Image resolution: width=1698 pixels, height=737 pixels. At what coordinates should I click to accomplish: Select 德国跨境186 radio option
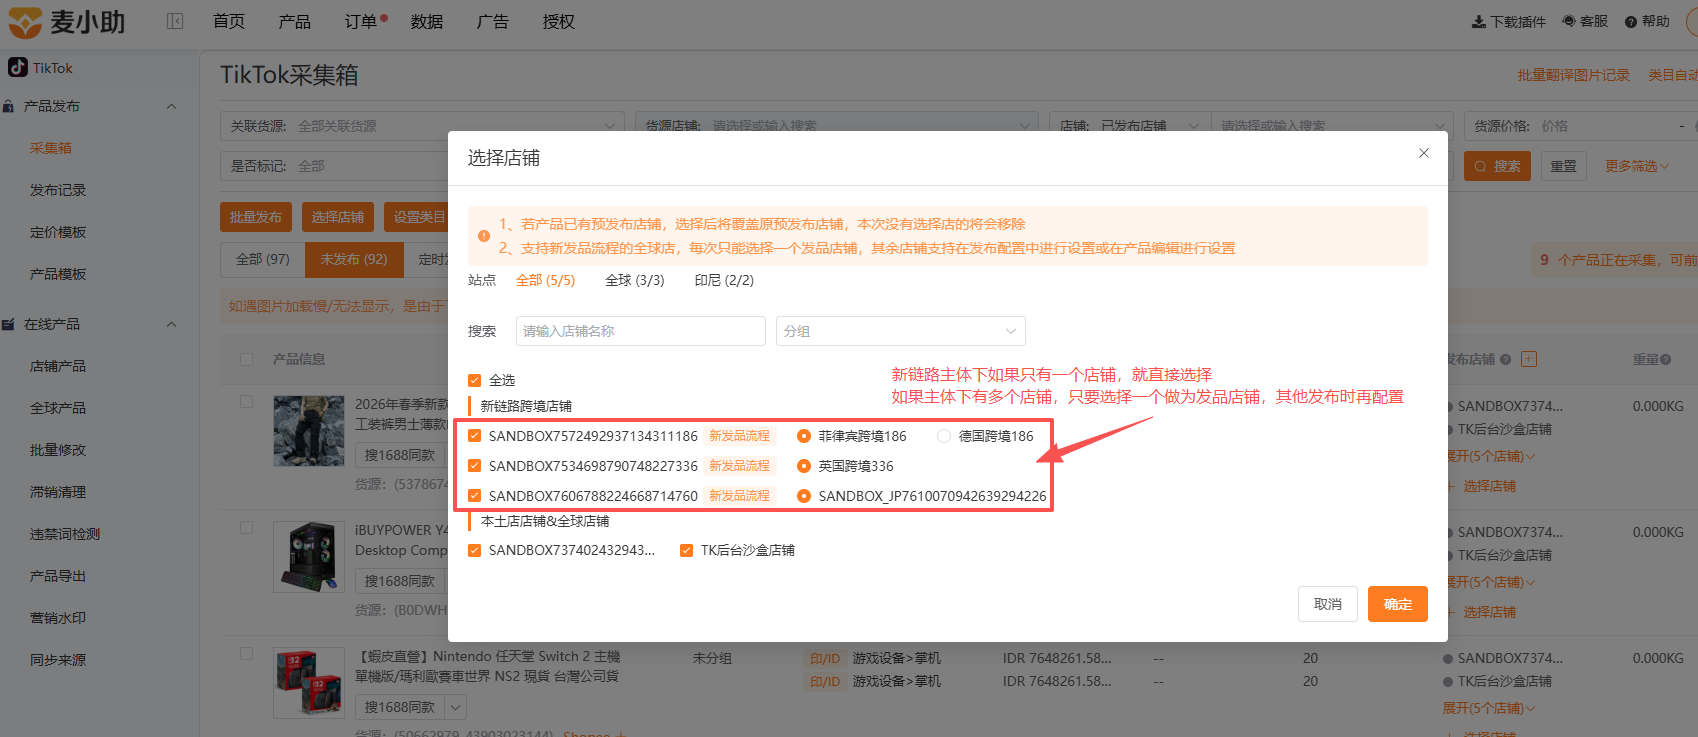tap(944, 436)
